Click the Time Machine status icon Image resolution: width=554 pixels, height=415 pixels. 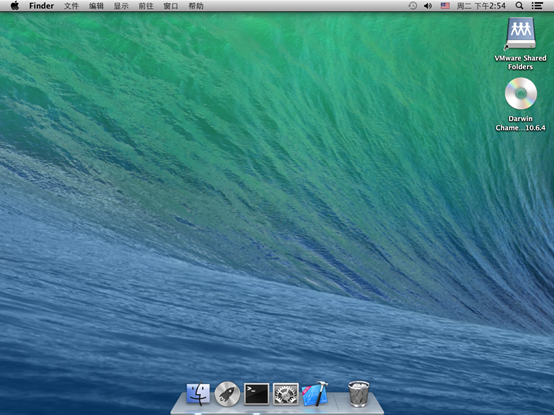point(412,6)
